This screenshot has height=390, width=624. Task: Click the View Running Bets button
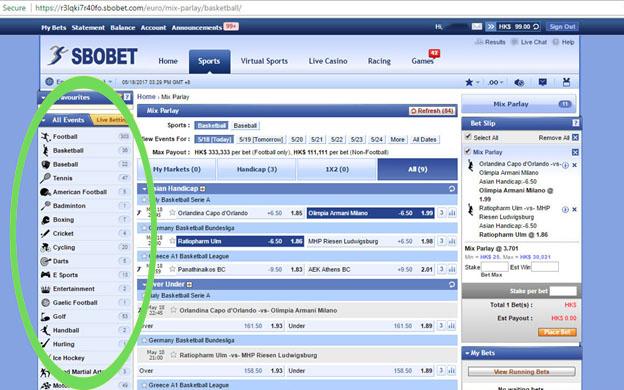coord(521,372)
